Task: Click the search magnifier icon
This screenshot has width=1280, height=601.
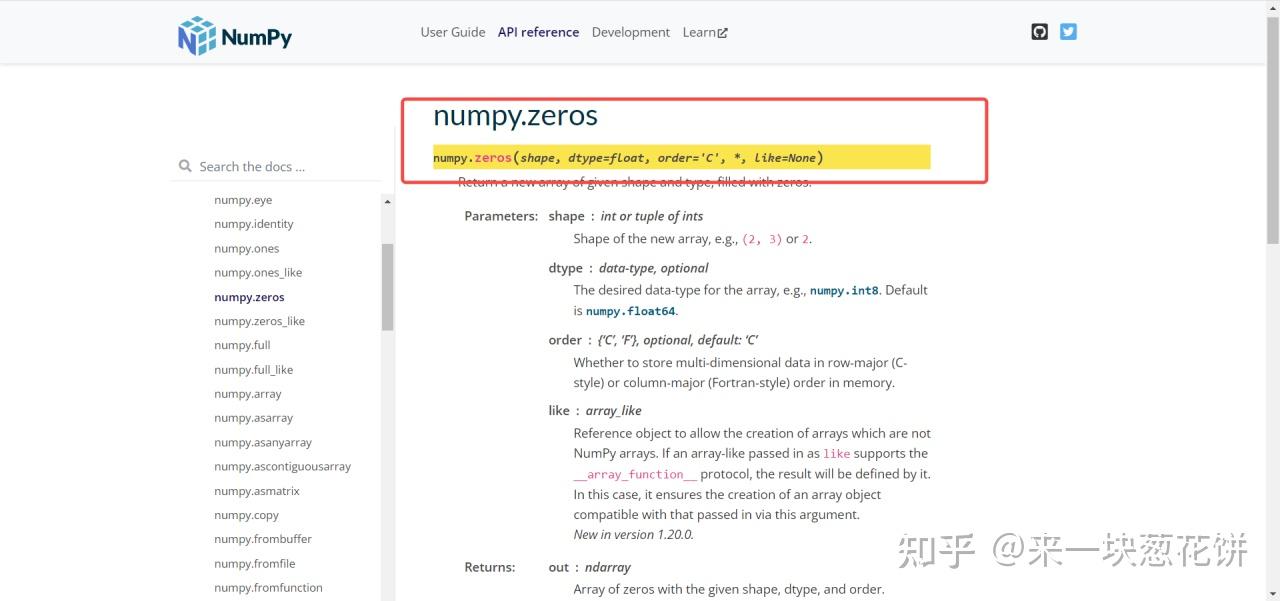Action: point(186,165)
